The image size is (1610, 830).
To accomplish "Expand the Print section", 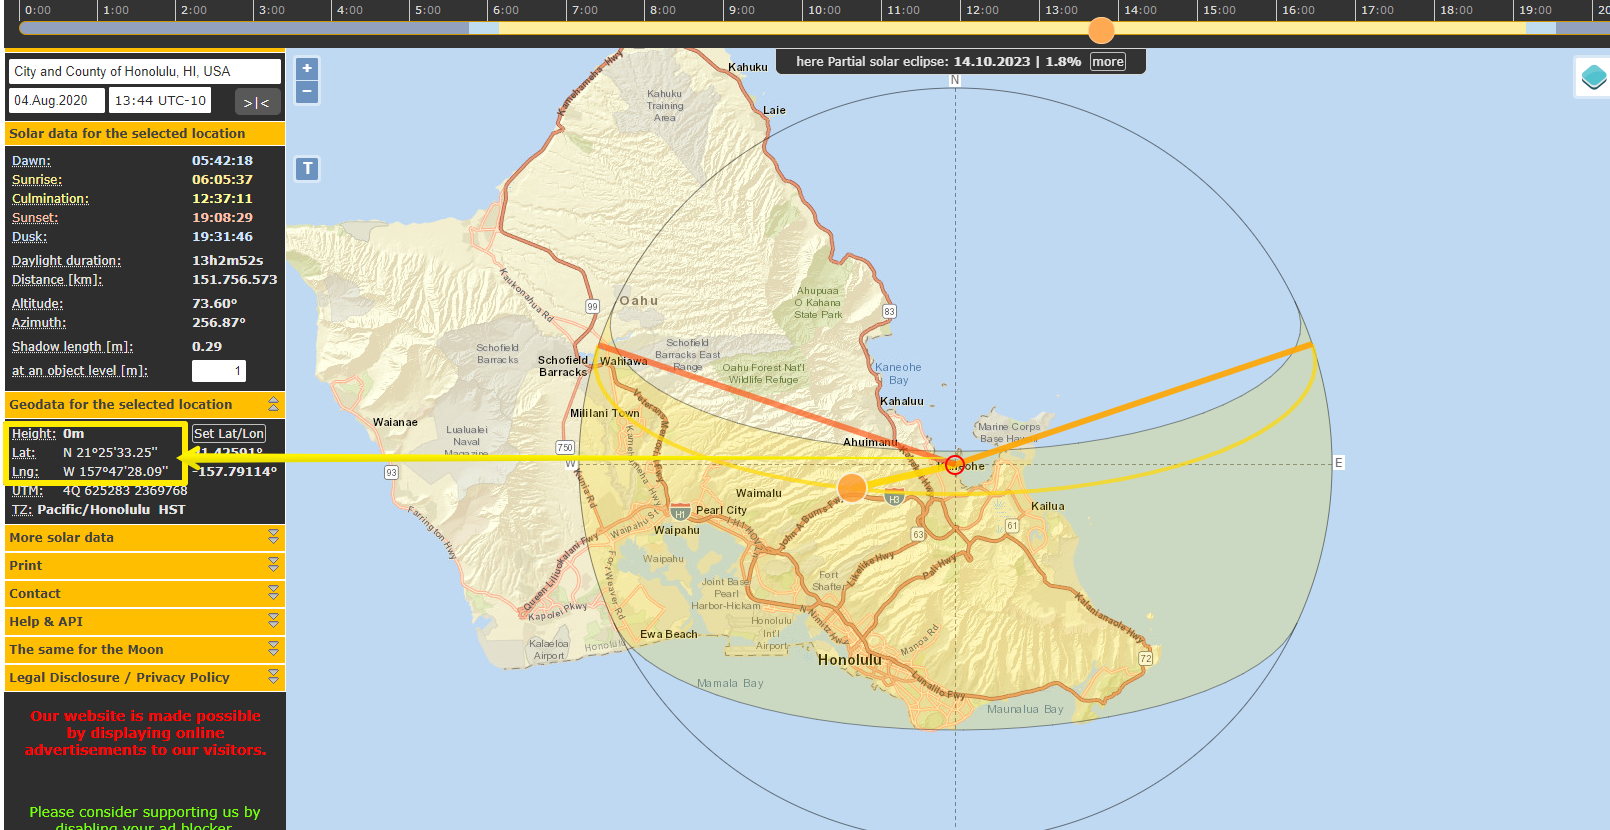I will point(273,566).
